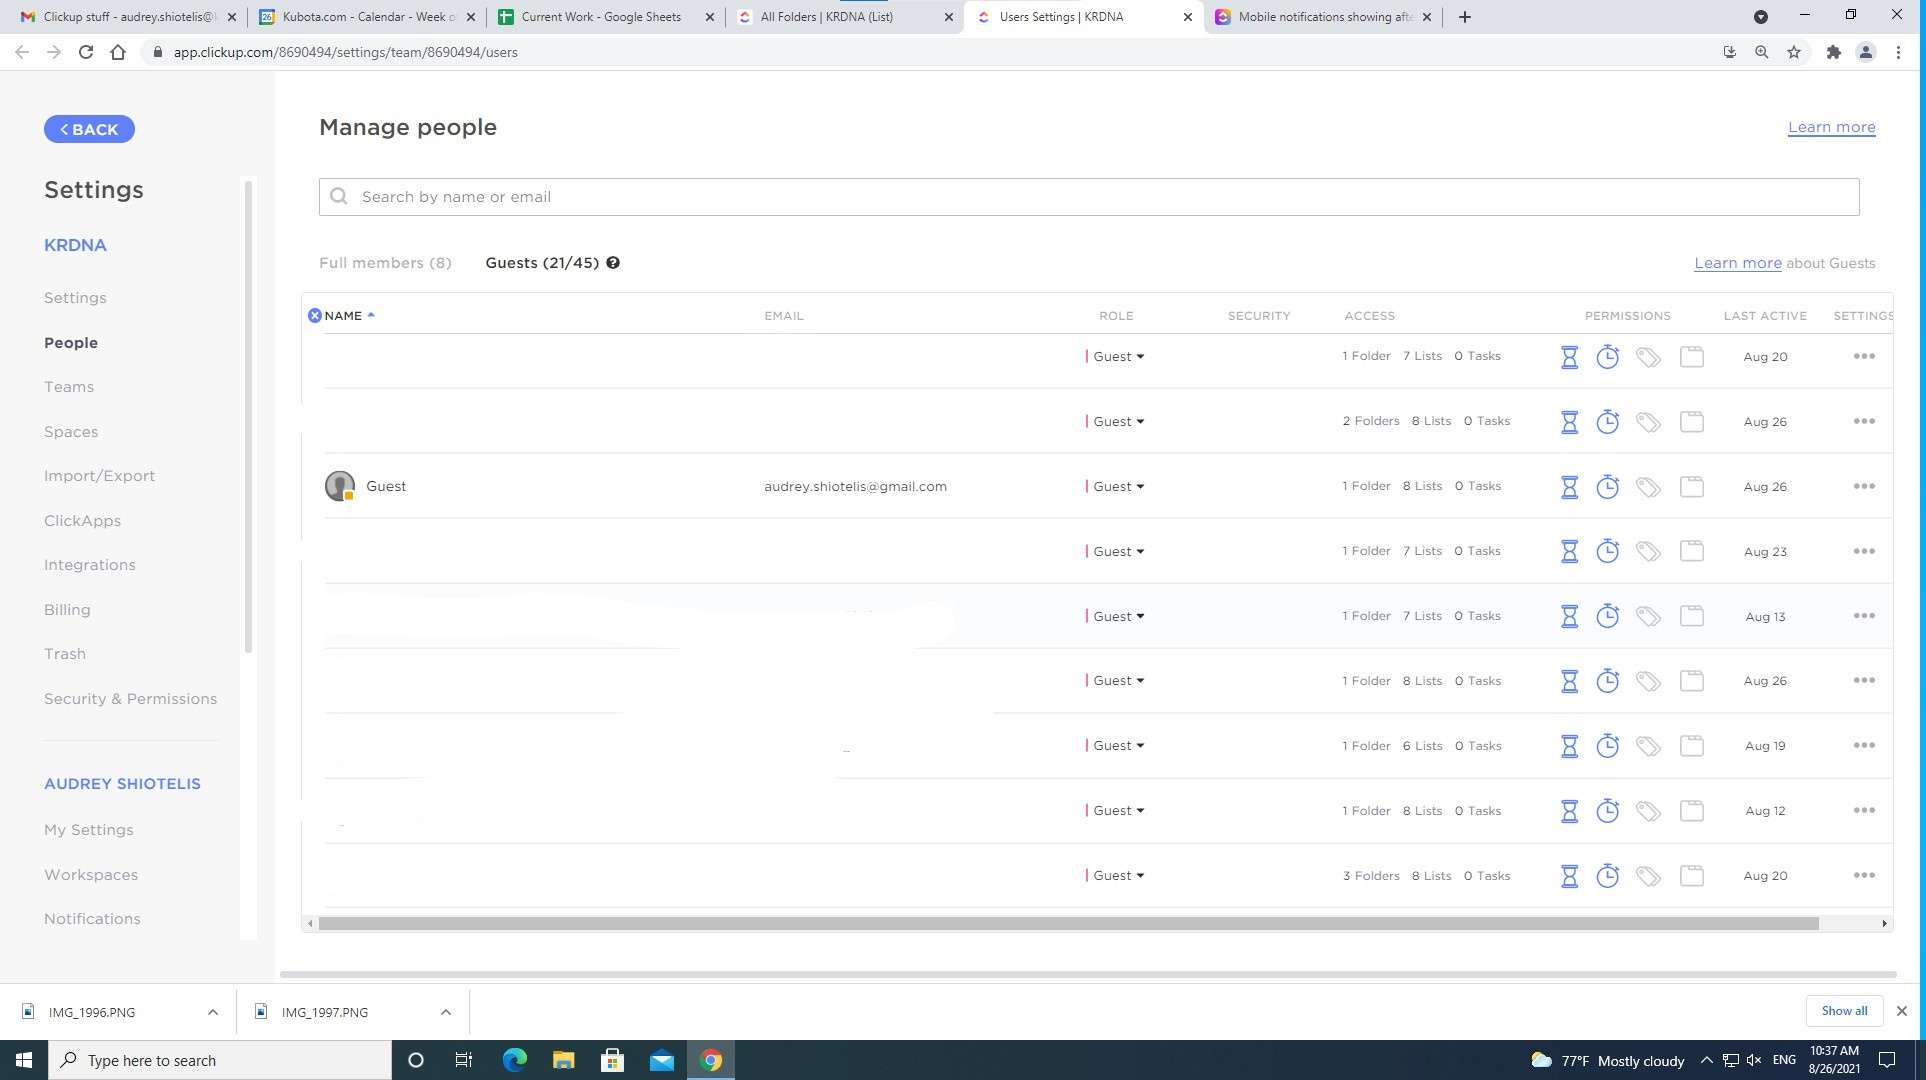Click the hourglass icon in the 2 Folders row
1926x1080 pixels.
pyautogui.click(x=1569, y=422)
